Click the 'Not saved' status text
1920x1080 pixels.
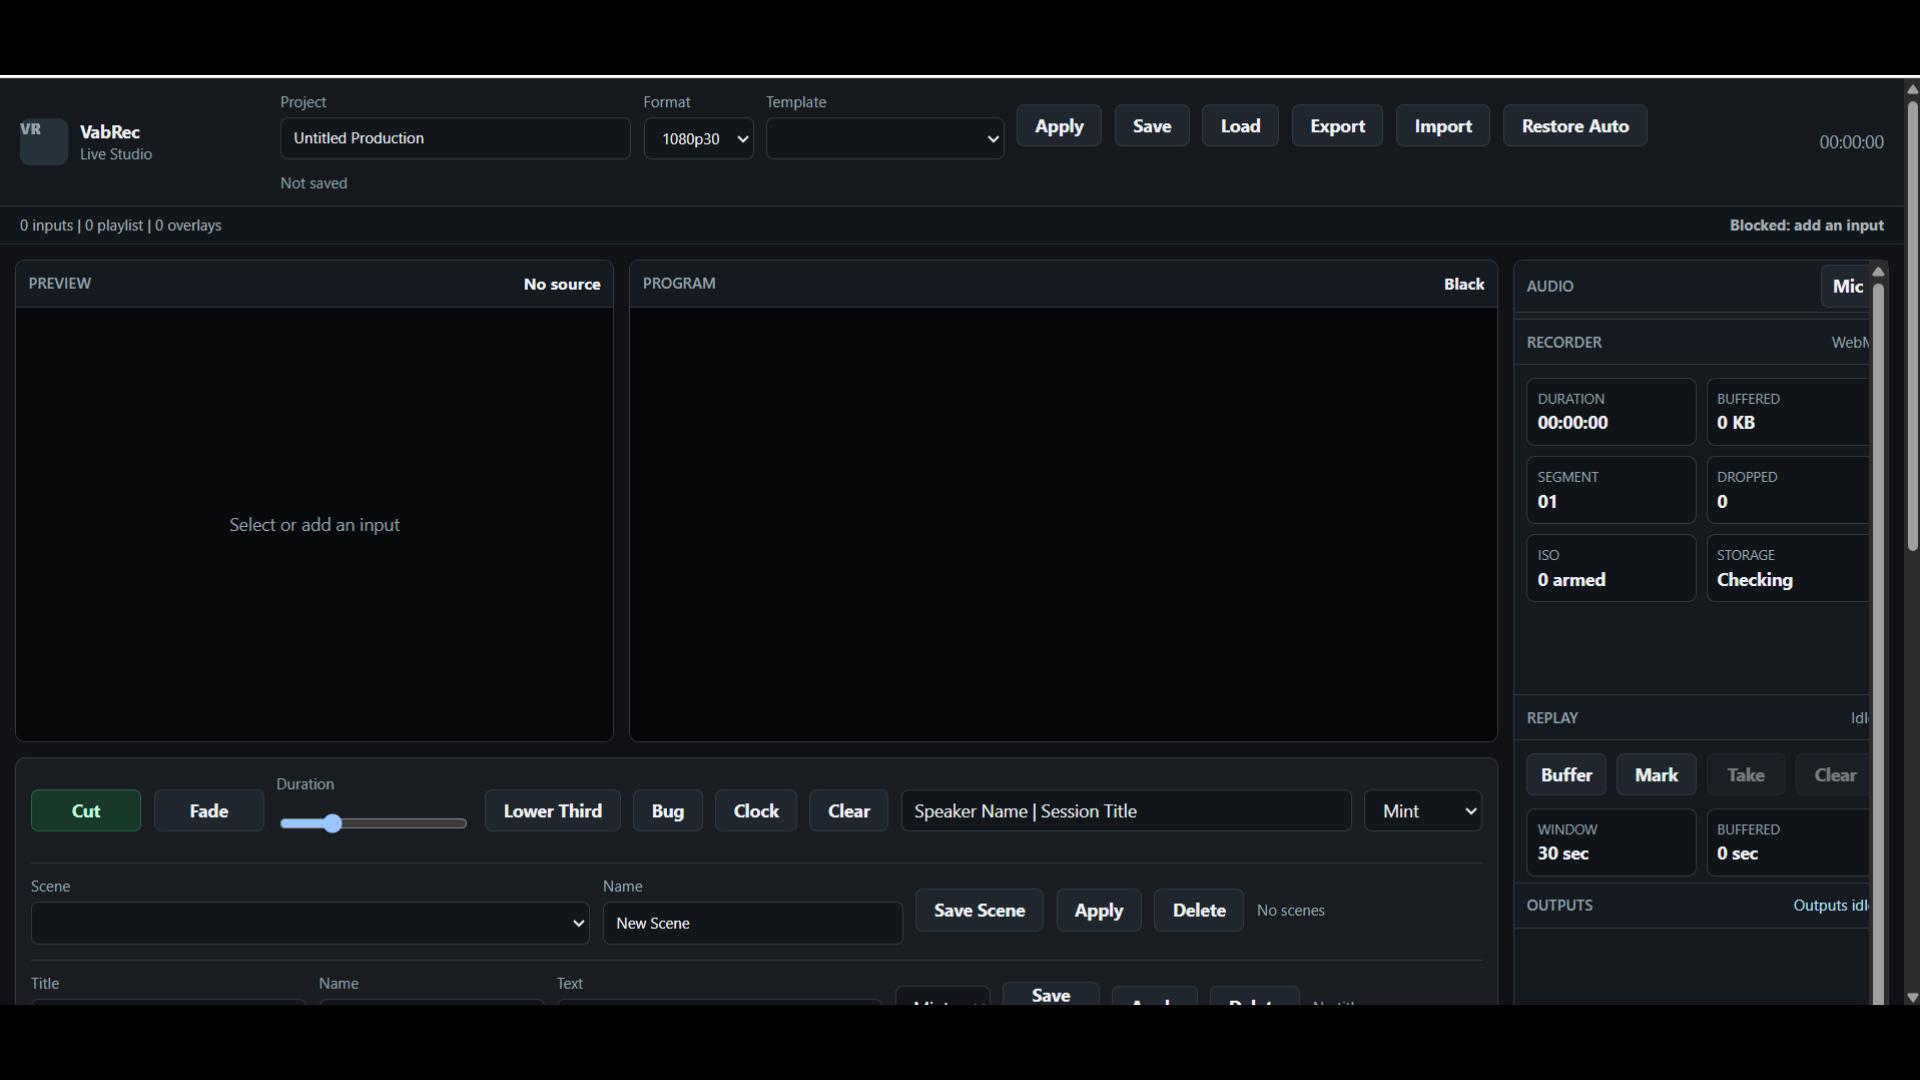pyautogui.click(x=314, y=183)
